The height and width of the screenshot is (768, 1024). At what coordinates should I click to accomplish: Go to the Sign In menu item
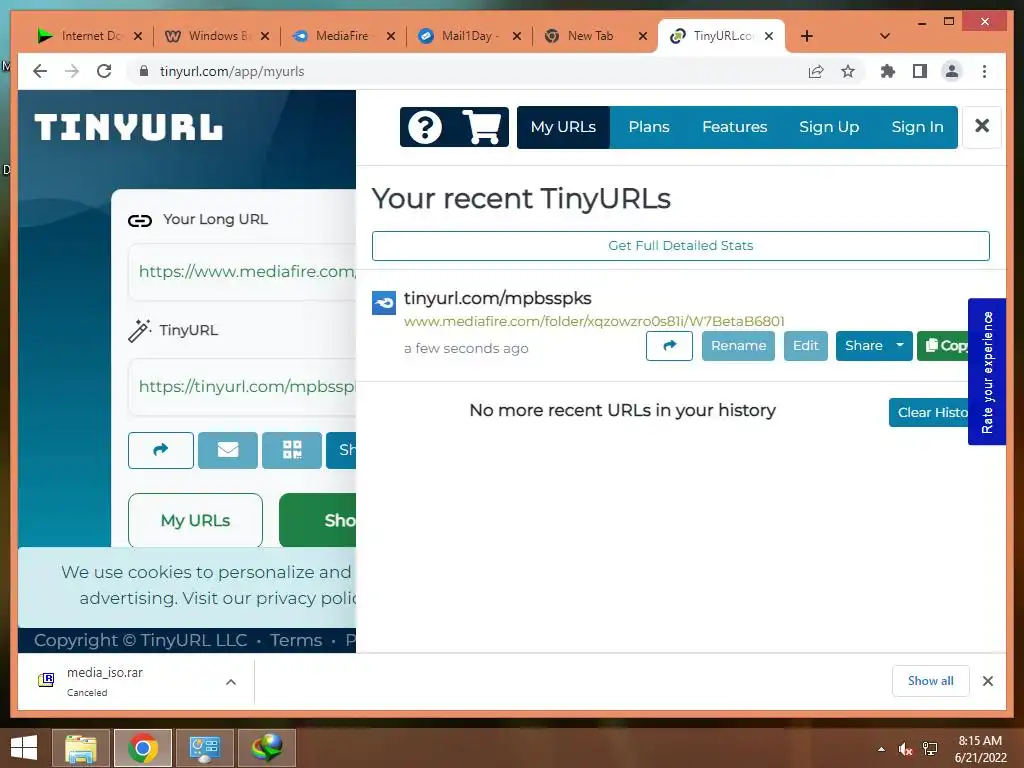(x=917, y=127)
